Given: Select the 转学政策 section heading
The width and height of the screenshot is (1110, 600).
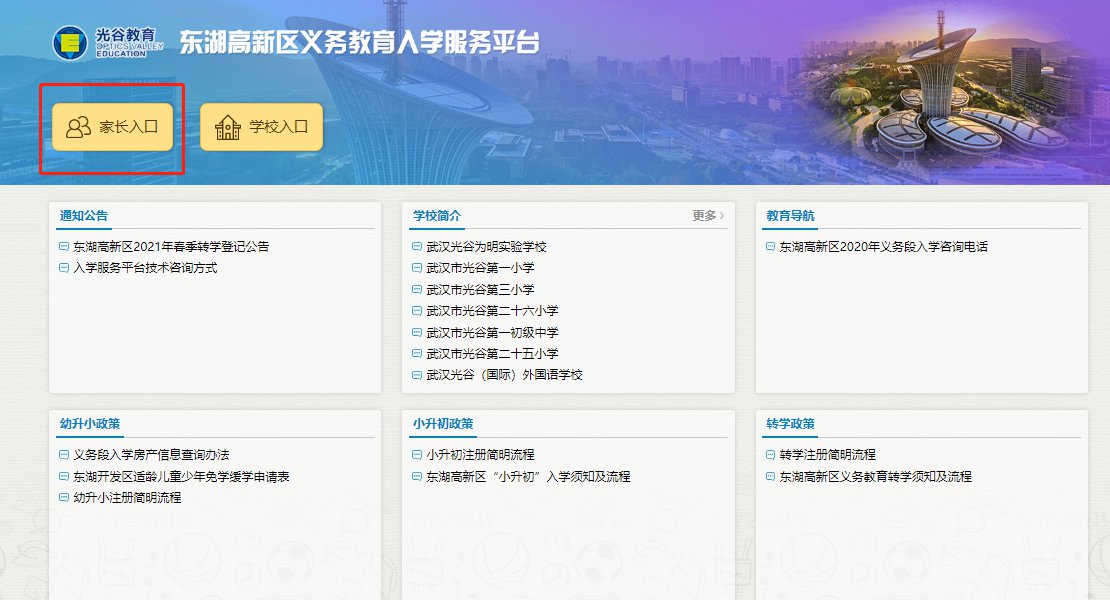Looking at the screenshot, I should (x=790, y=424).
